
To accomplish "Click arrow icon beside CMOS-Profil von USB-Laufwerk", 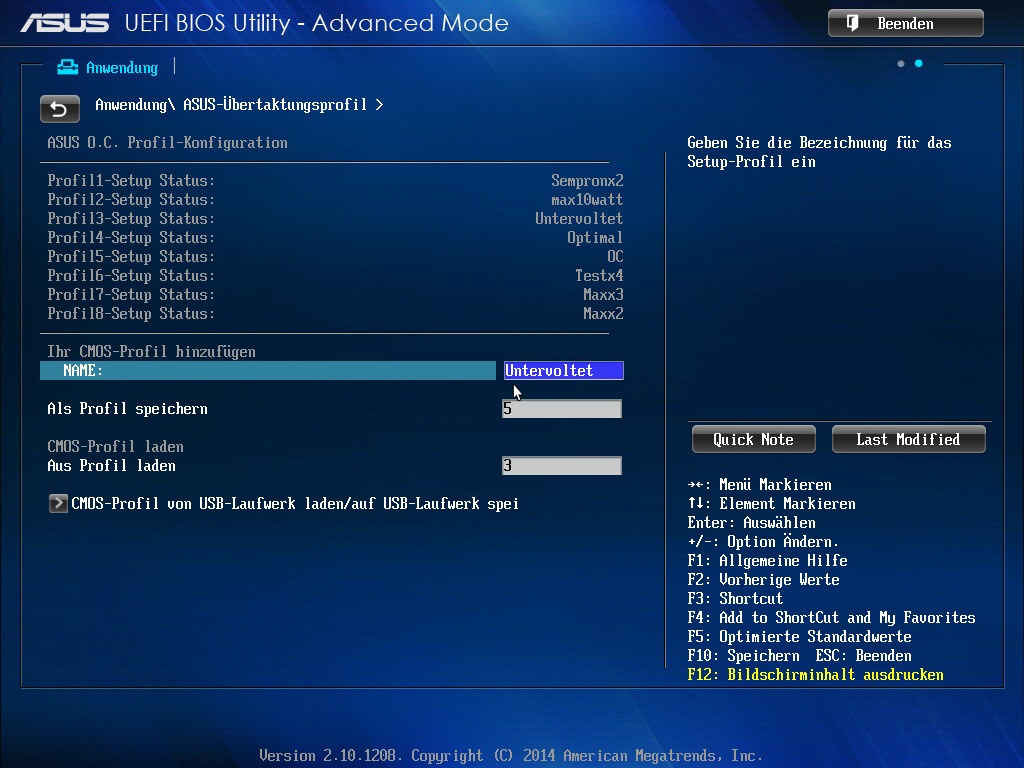I will tap(58, 504).
